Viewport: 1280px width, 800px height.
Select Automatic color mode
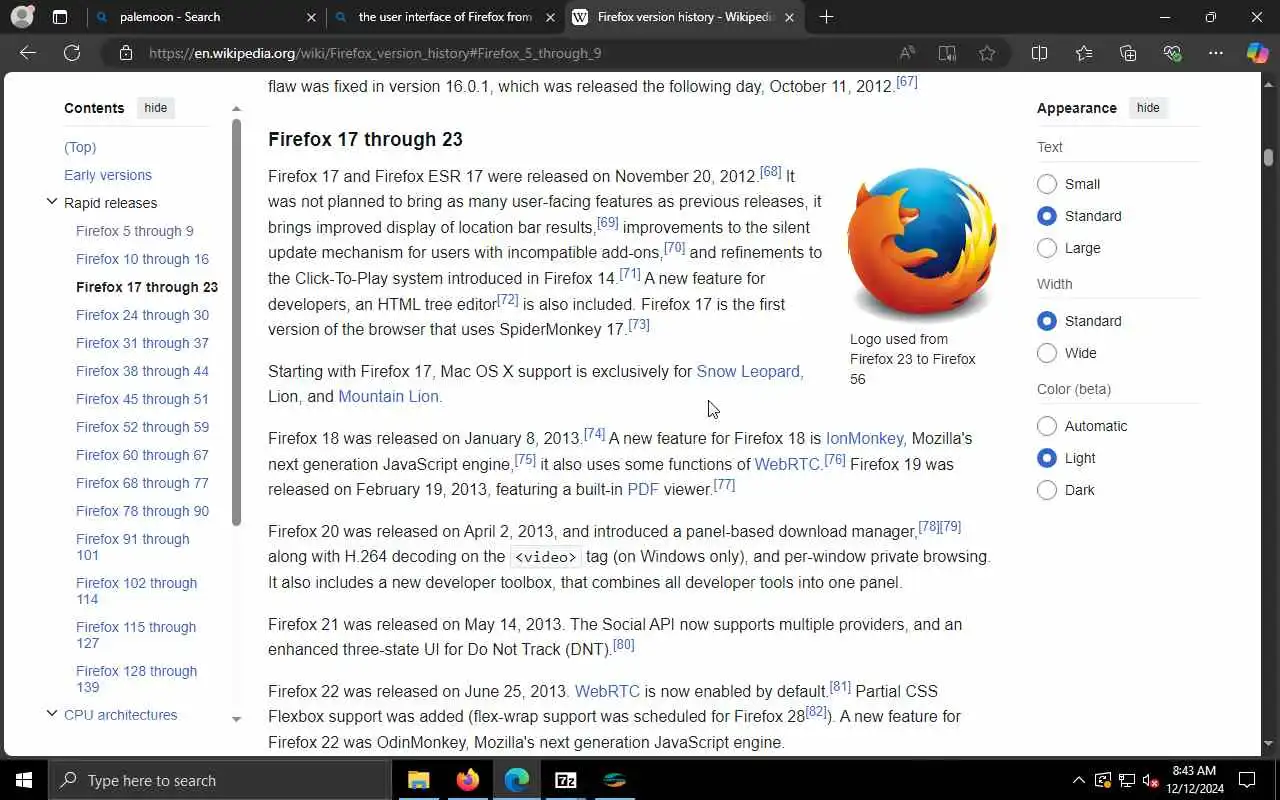(x=1047, y=426)
